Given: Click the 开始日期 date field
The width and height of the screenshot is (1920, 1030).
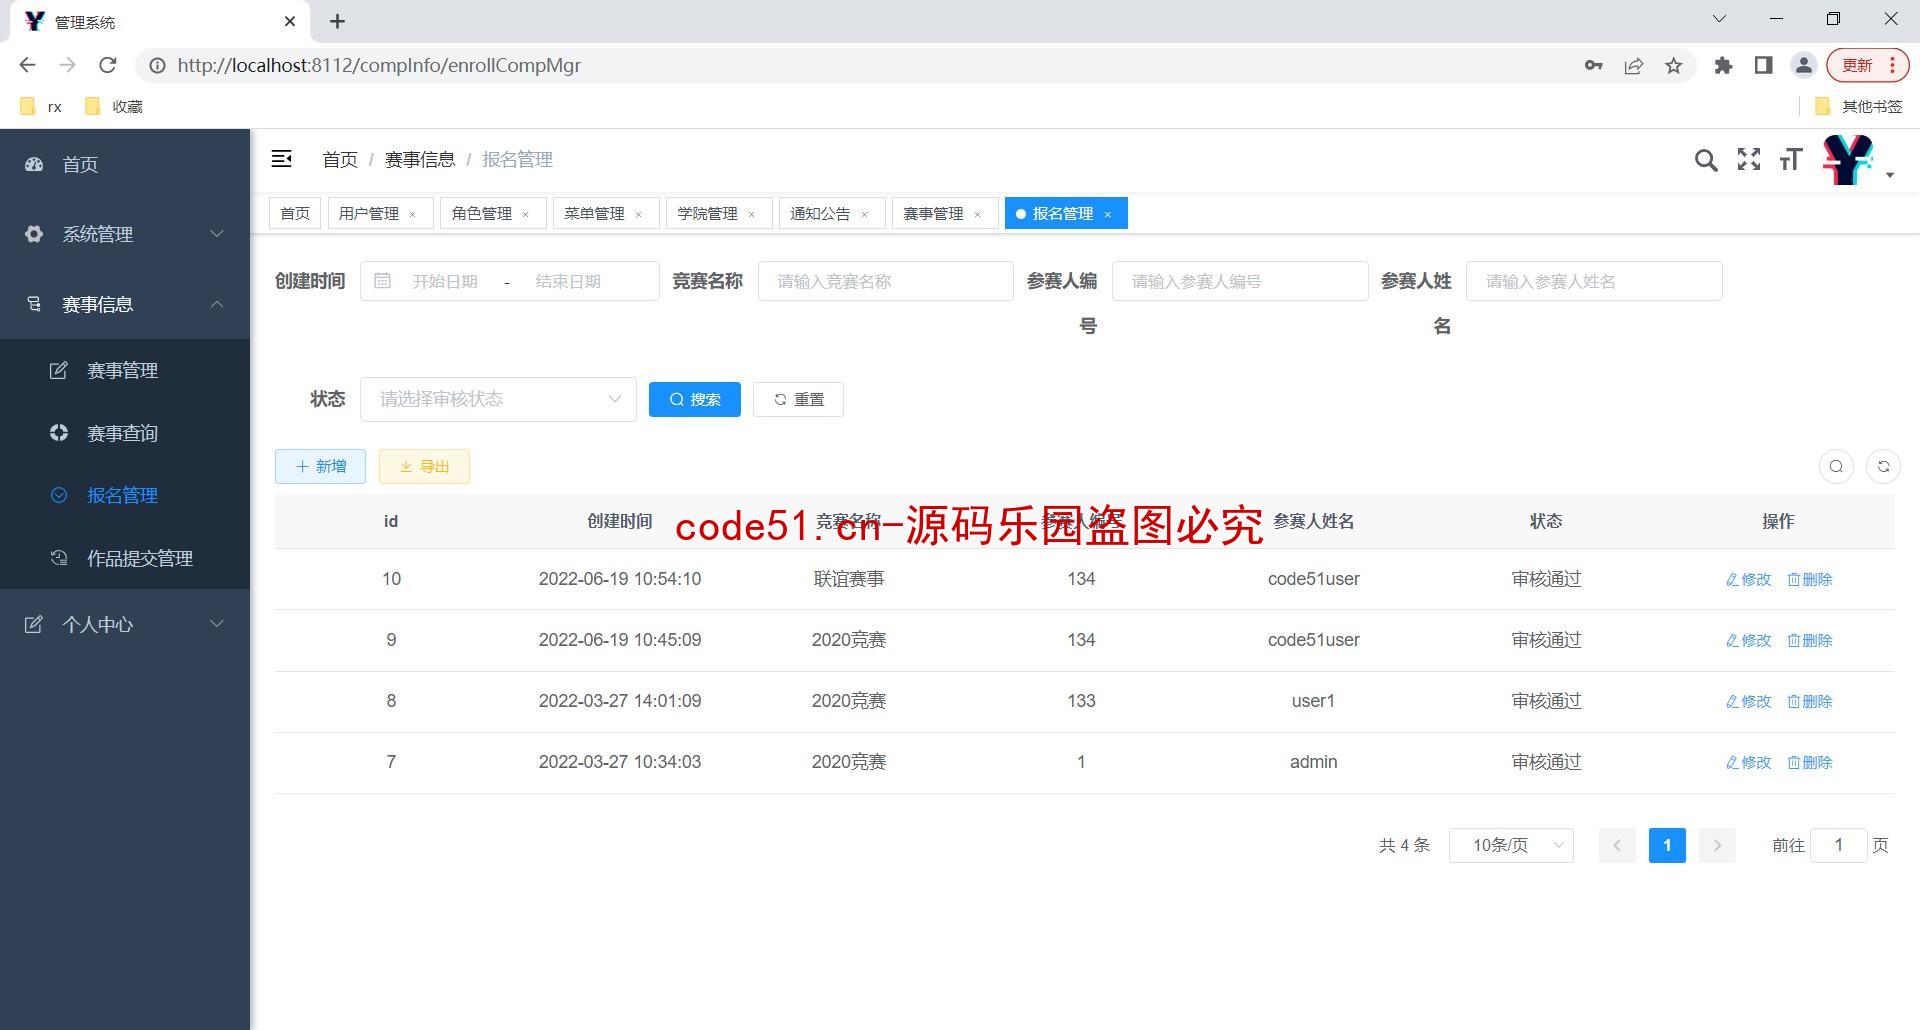Looking at the screenshot, I should pyautogui.click(x=445, y=281).
